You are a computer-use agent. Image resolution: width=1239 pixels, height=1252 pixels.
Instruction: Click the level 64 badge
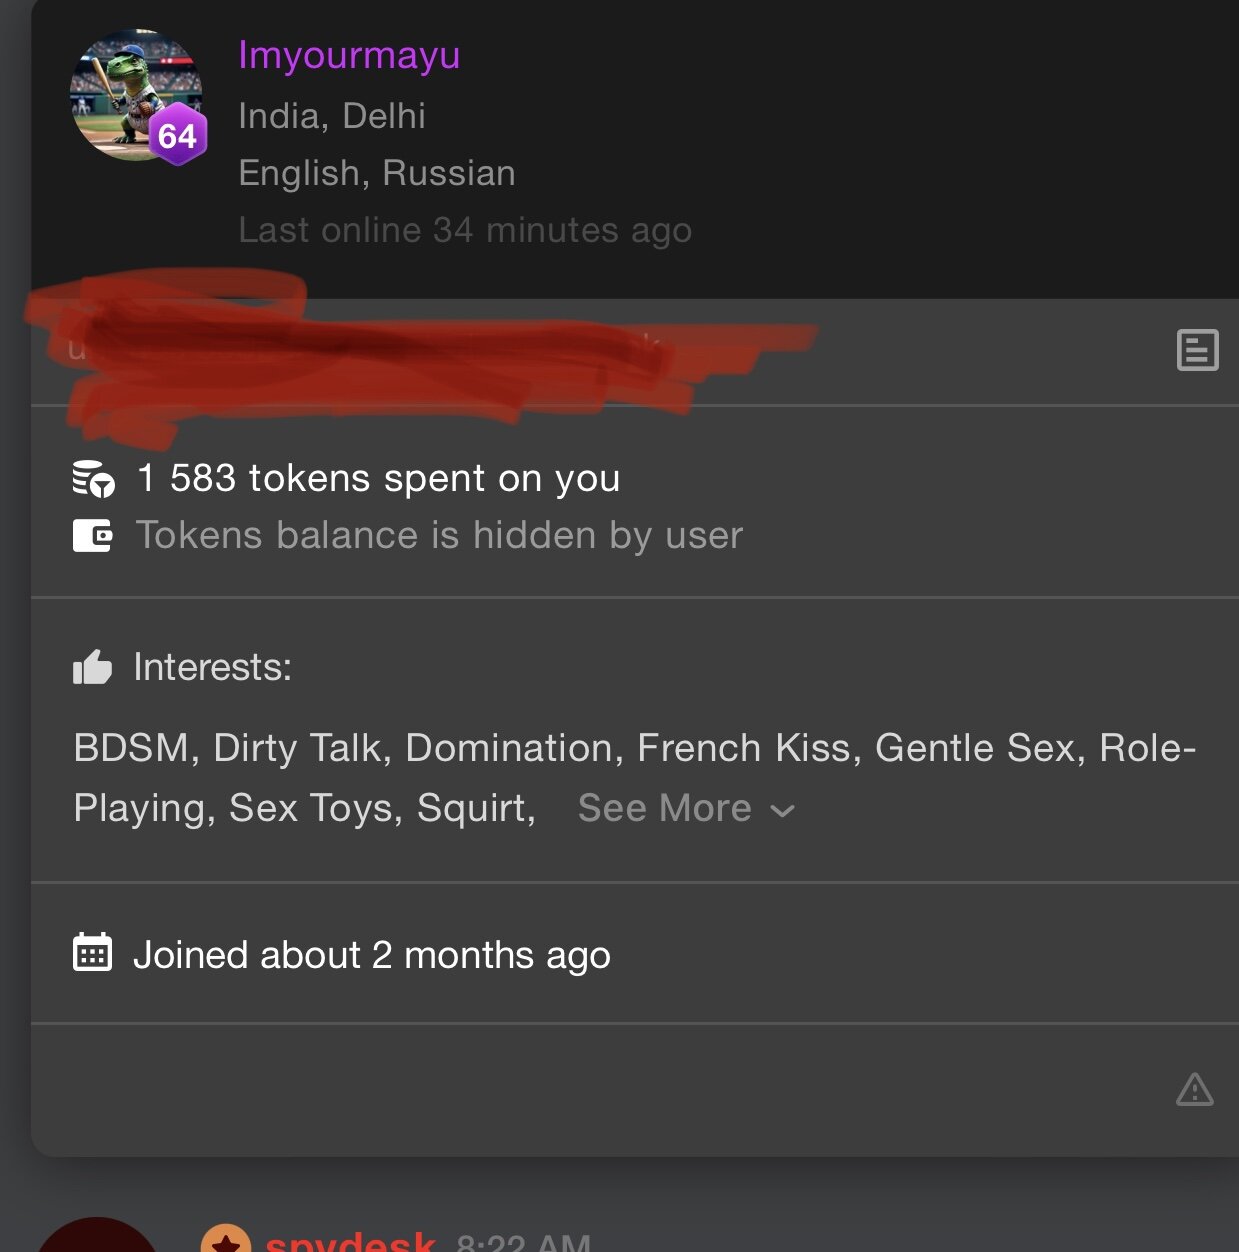tap(178, 135)
